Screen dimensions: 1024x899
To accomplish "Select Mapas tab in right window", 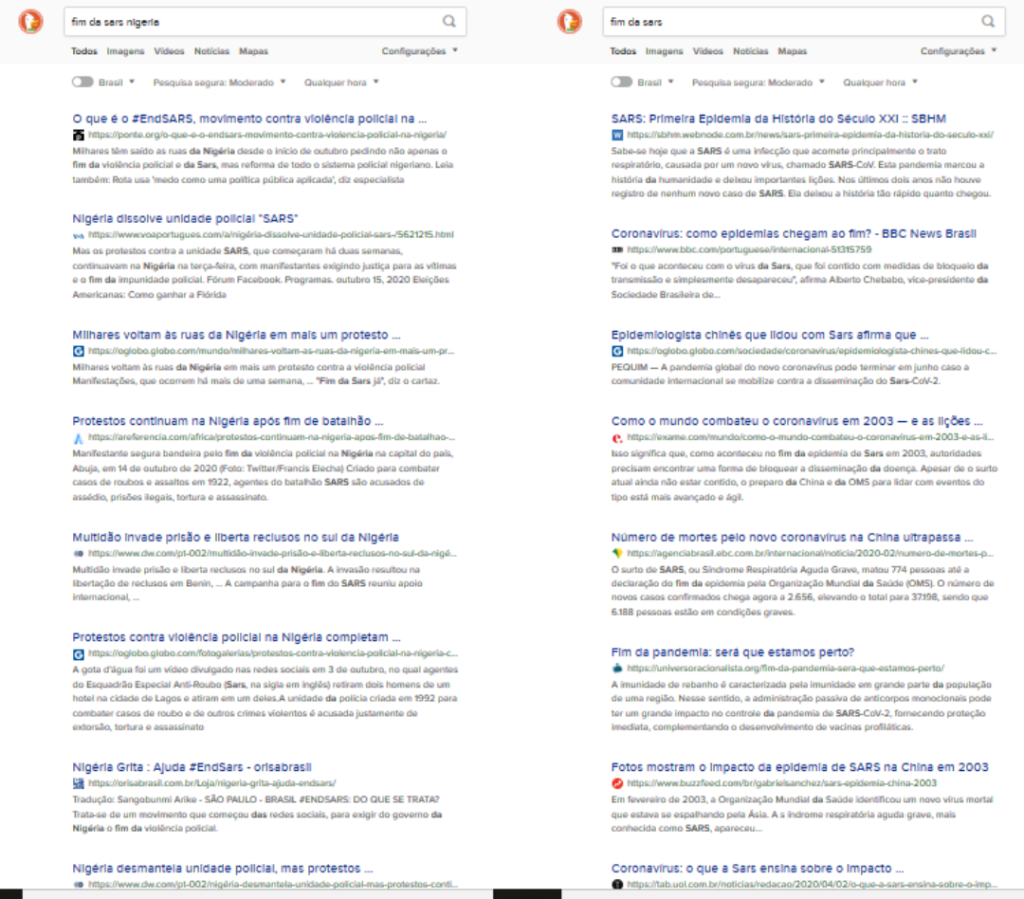I will point(792,51).
